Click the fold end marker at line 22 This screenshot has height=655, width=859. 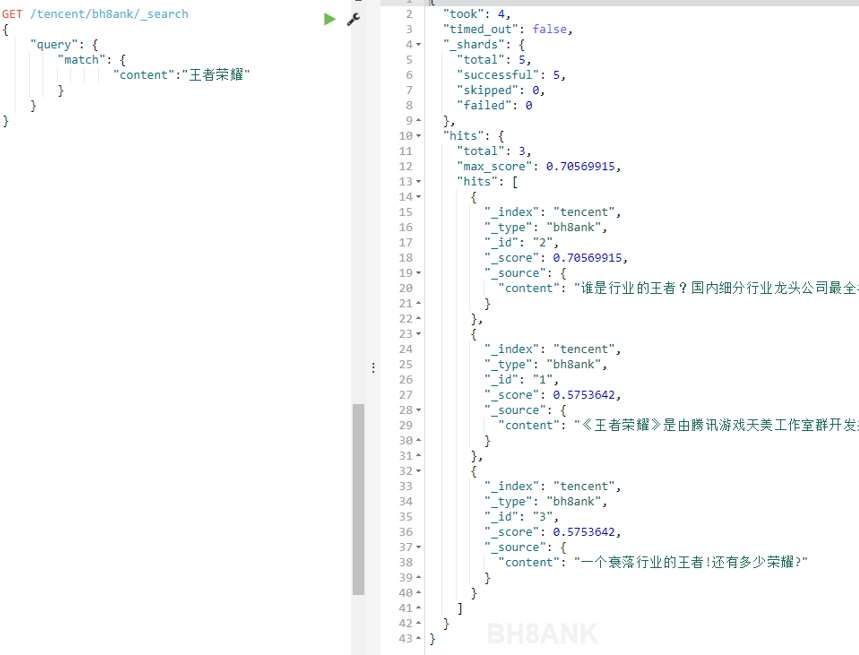pyautogui.click(x=419, y=318)
